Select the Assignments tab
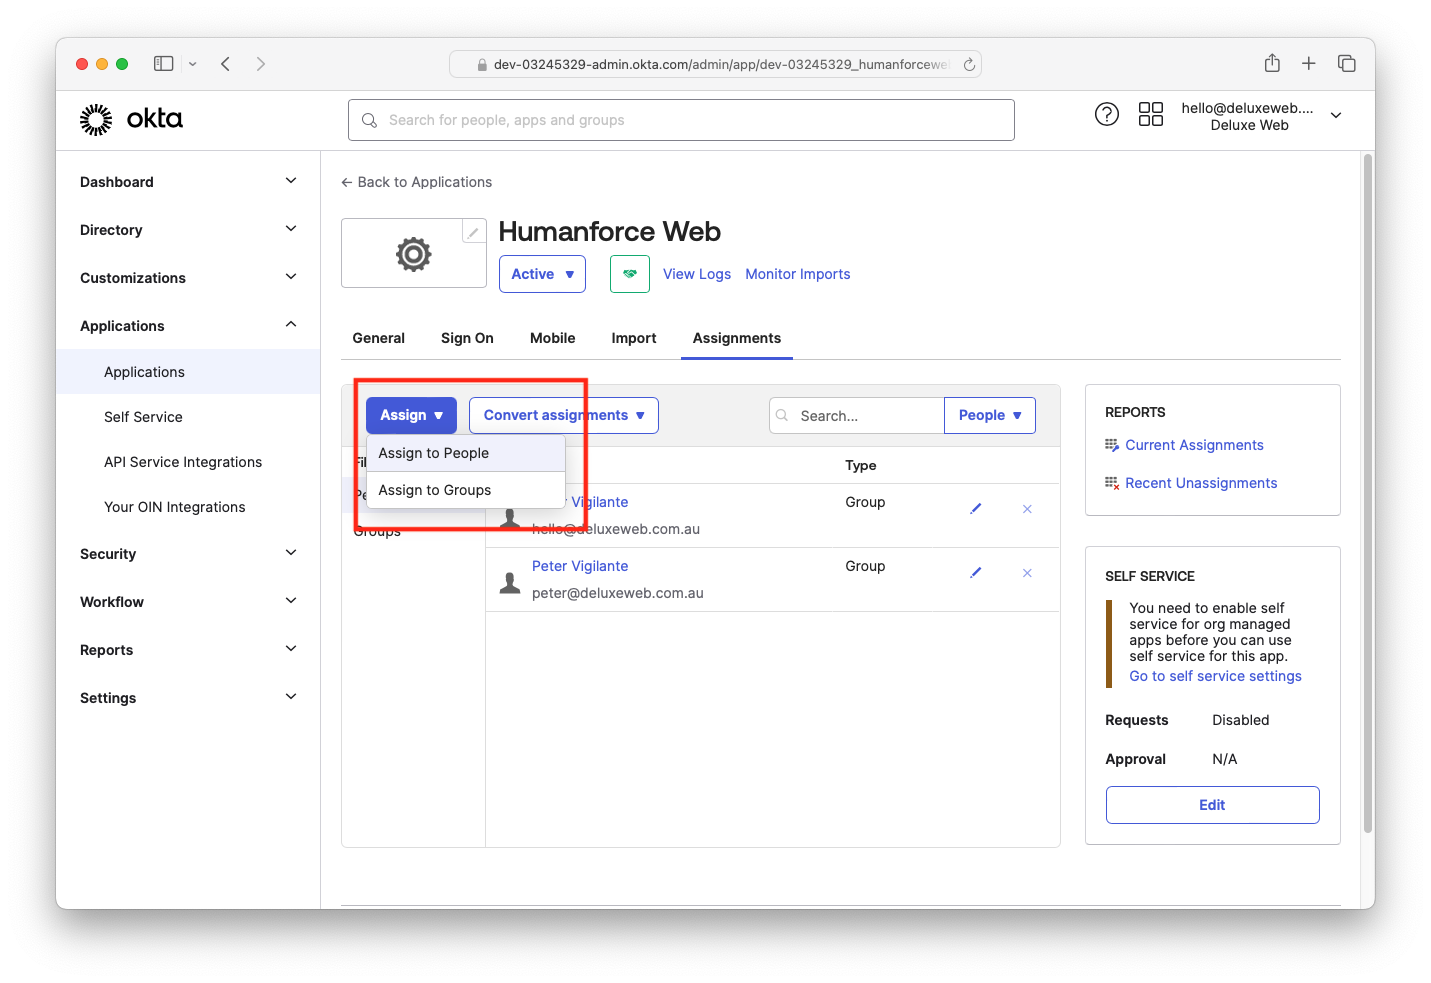The image size is (1431, 983). pos(737,338)
